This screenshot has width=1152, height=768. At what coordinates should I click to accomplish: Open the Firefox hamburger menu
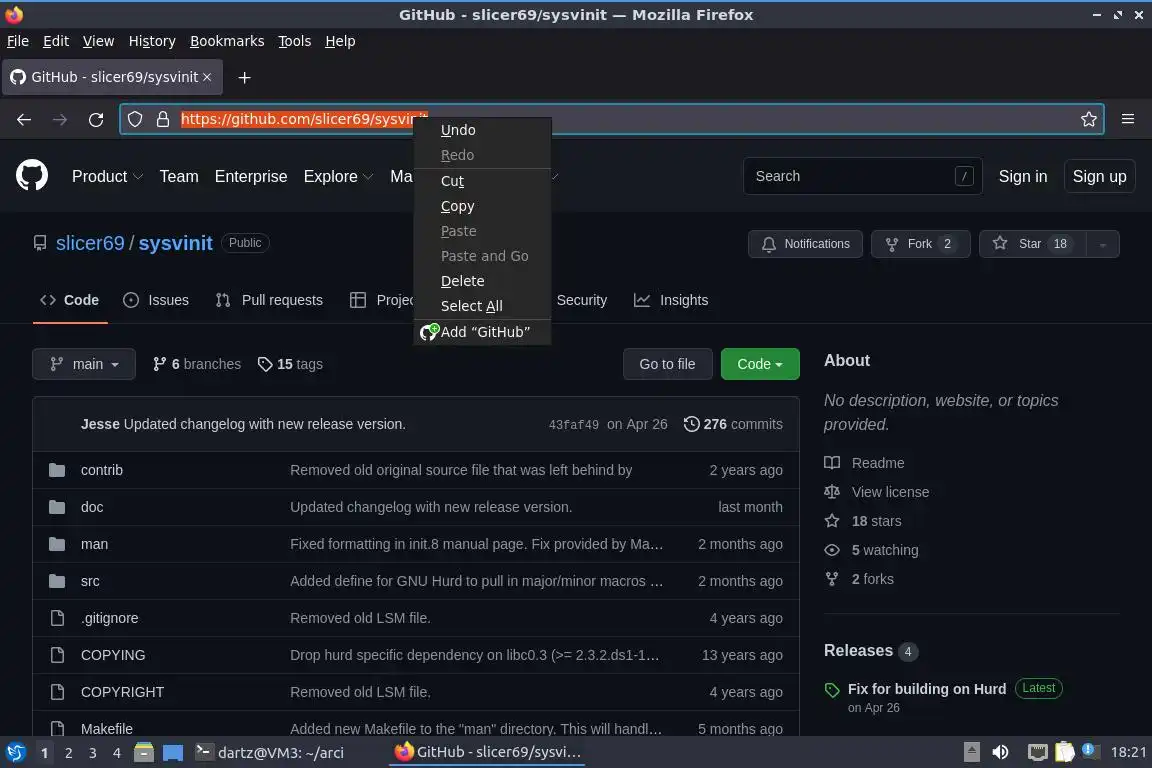coord(1128,119)
